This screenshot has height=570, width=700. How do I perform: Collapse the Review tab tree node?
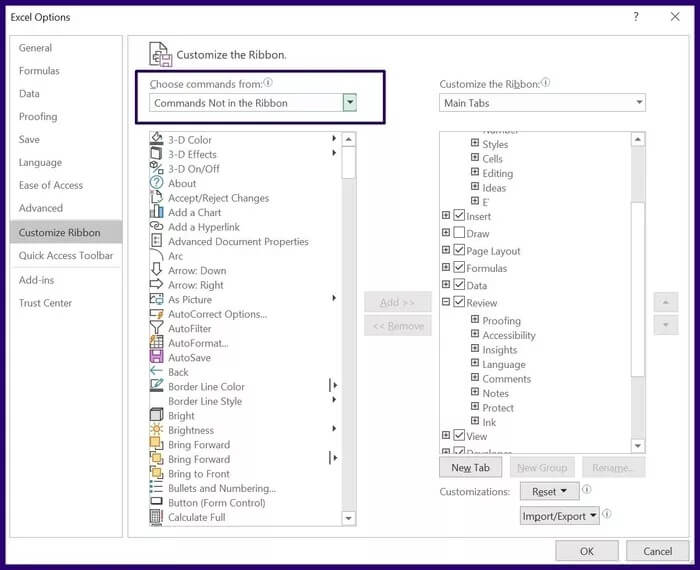[446, 302]
